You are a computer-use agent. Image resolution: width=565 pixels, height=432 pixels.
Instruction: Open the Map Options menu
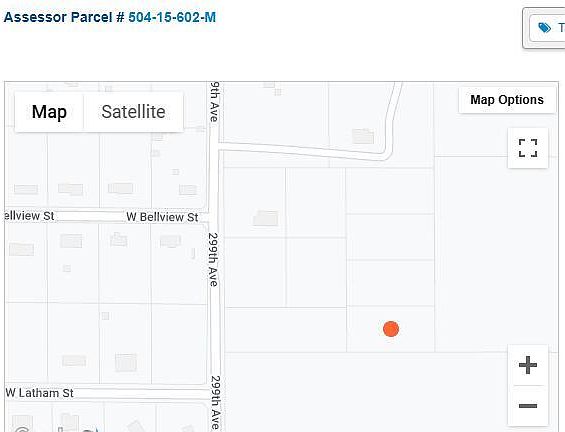(507, 100)
